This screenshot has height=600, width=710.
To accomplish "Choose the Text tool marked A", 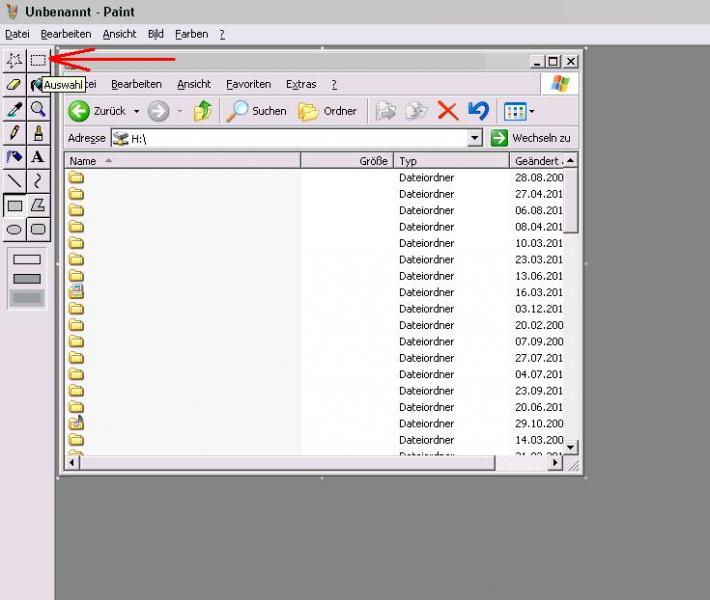I will coord(38,157).
